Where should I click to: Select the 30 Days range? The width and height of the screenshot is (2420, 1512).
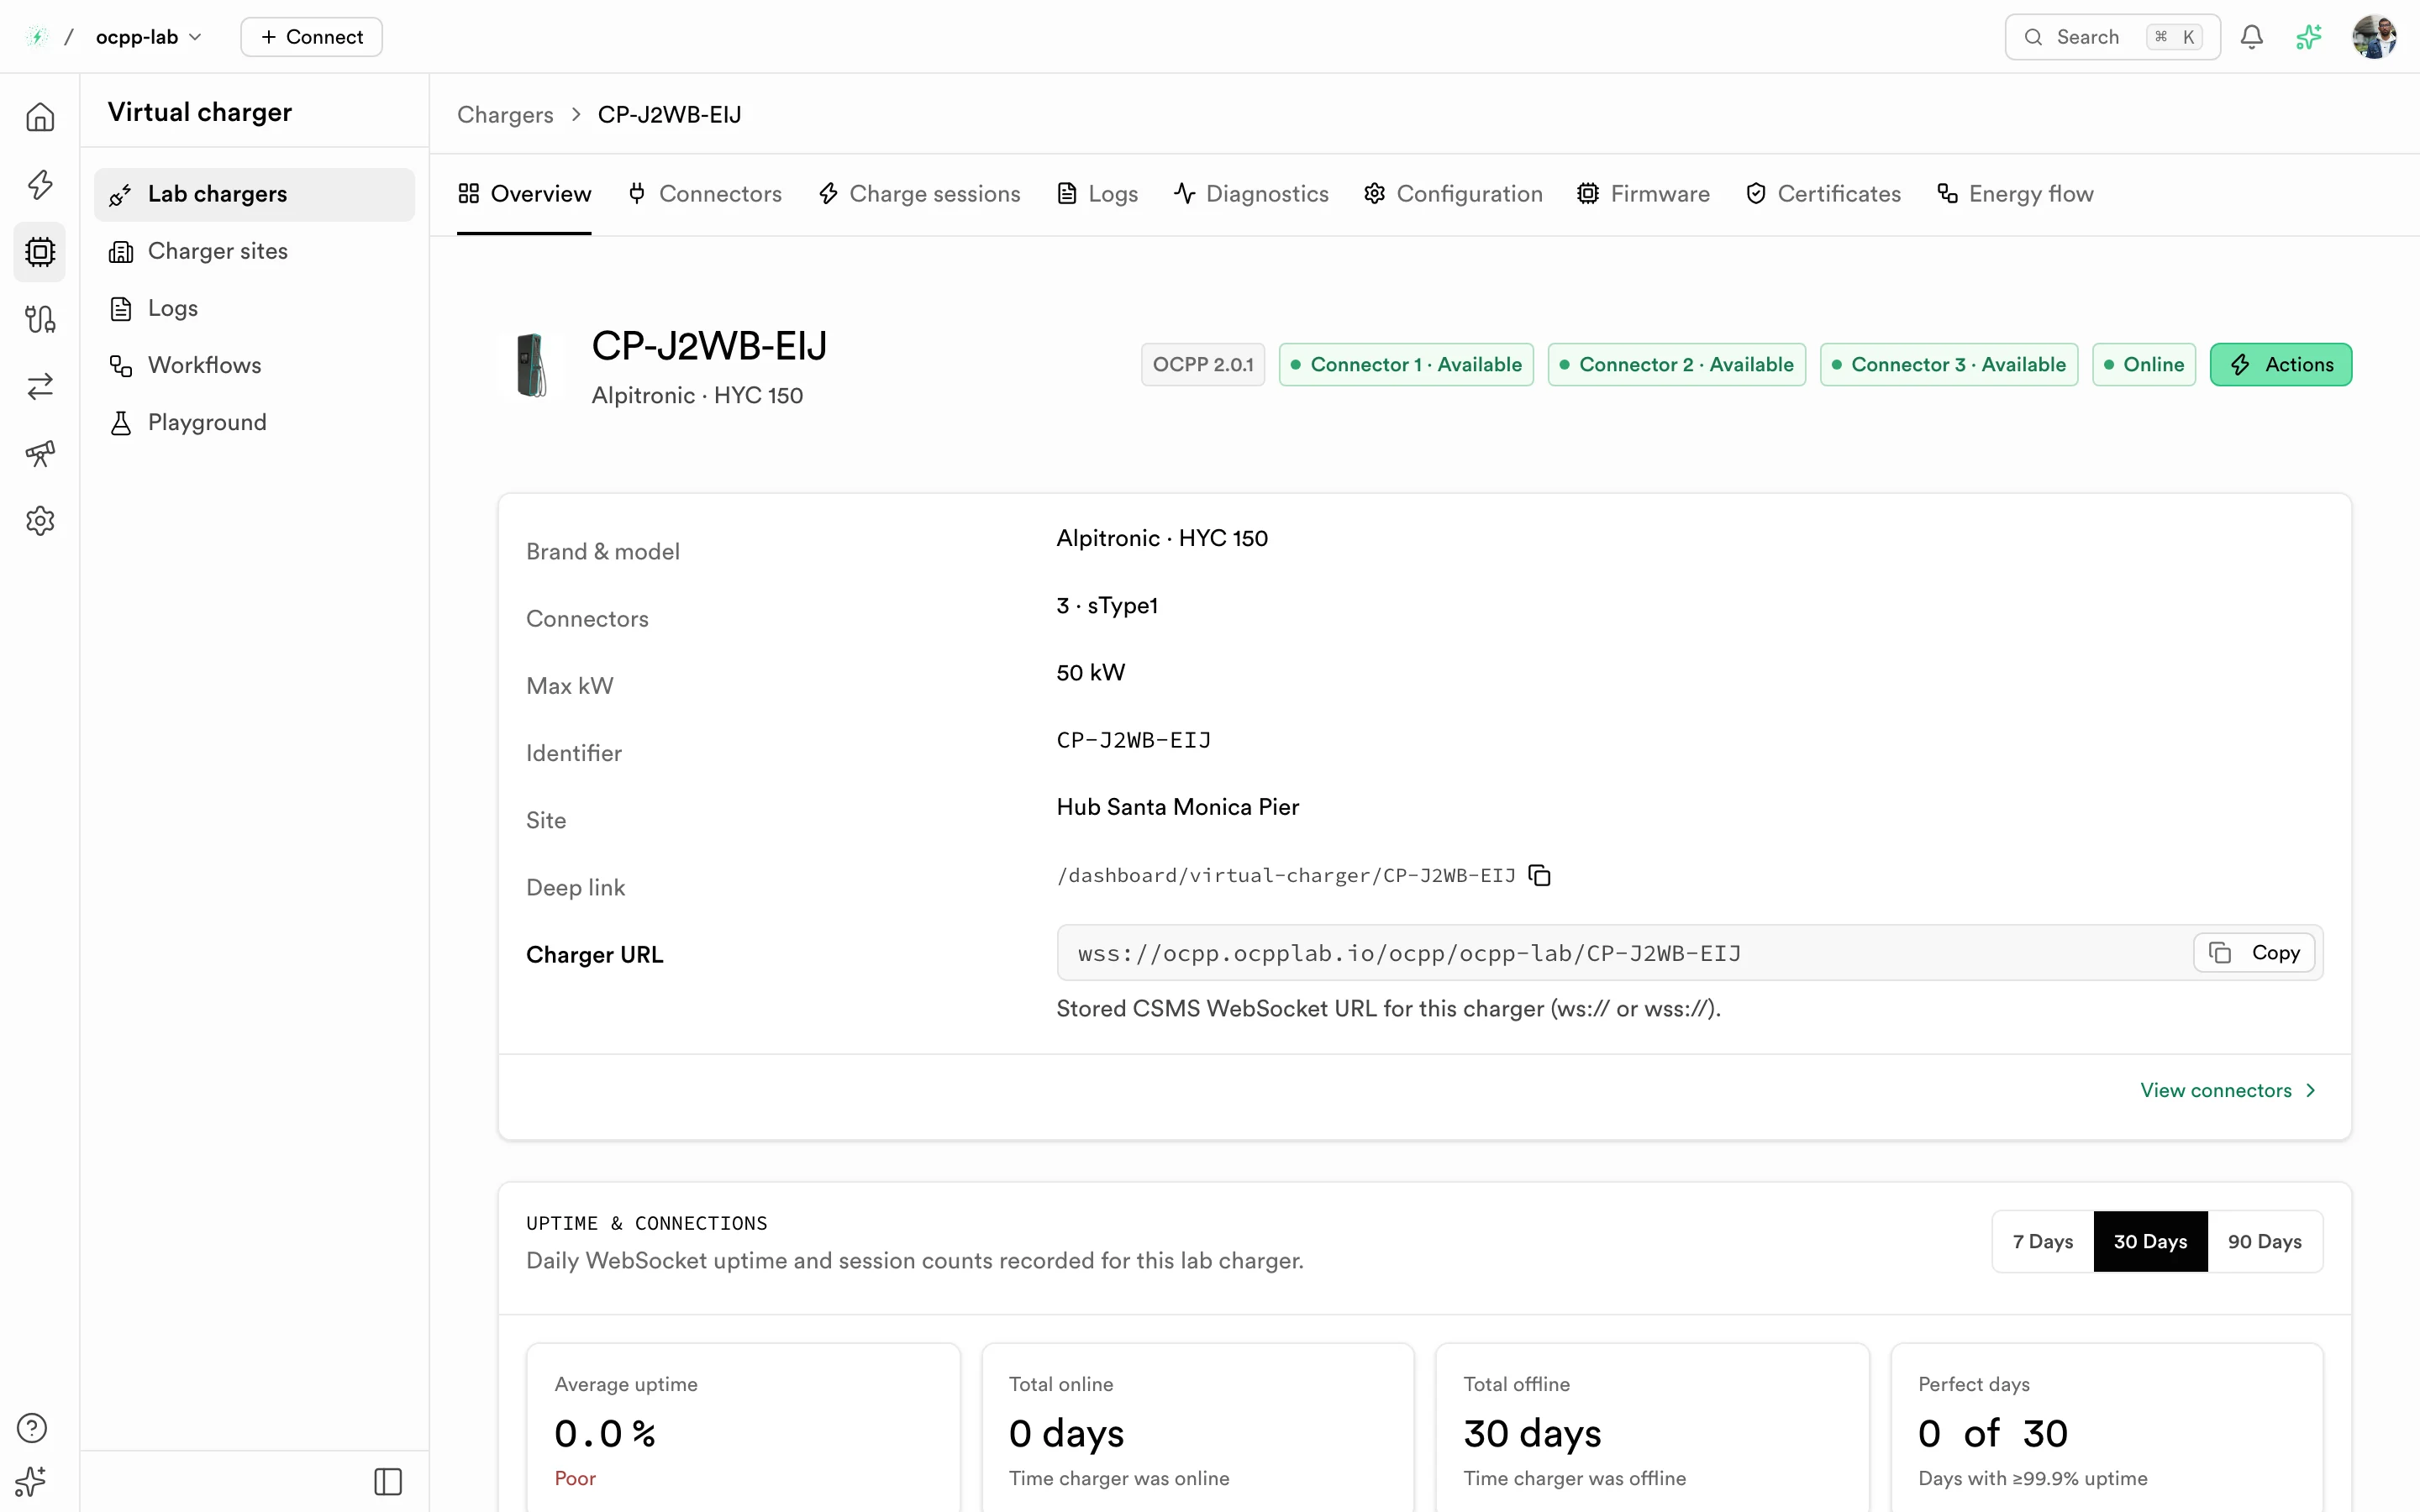click(x=2150, y=1241)
